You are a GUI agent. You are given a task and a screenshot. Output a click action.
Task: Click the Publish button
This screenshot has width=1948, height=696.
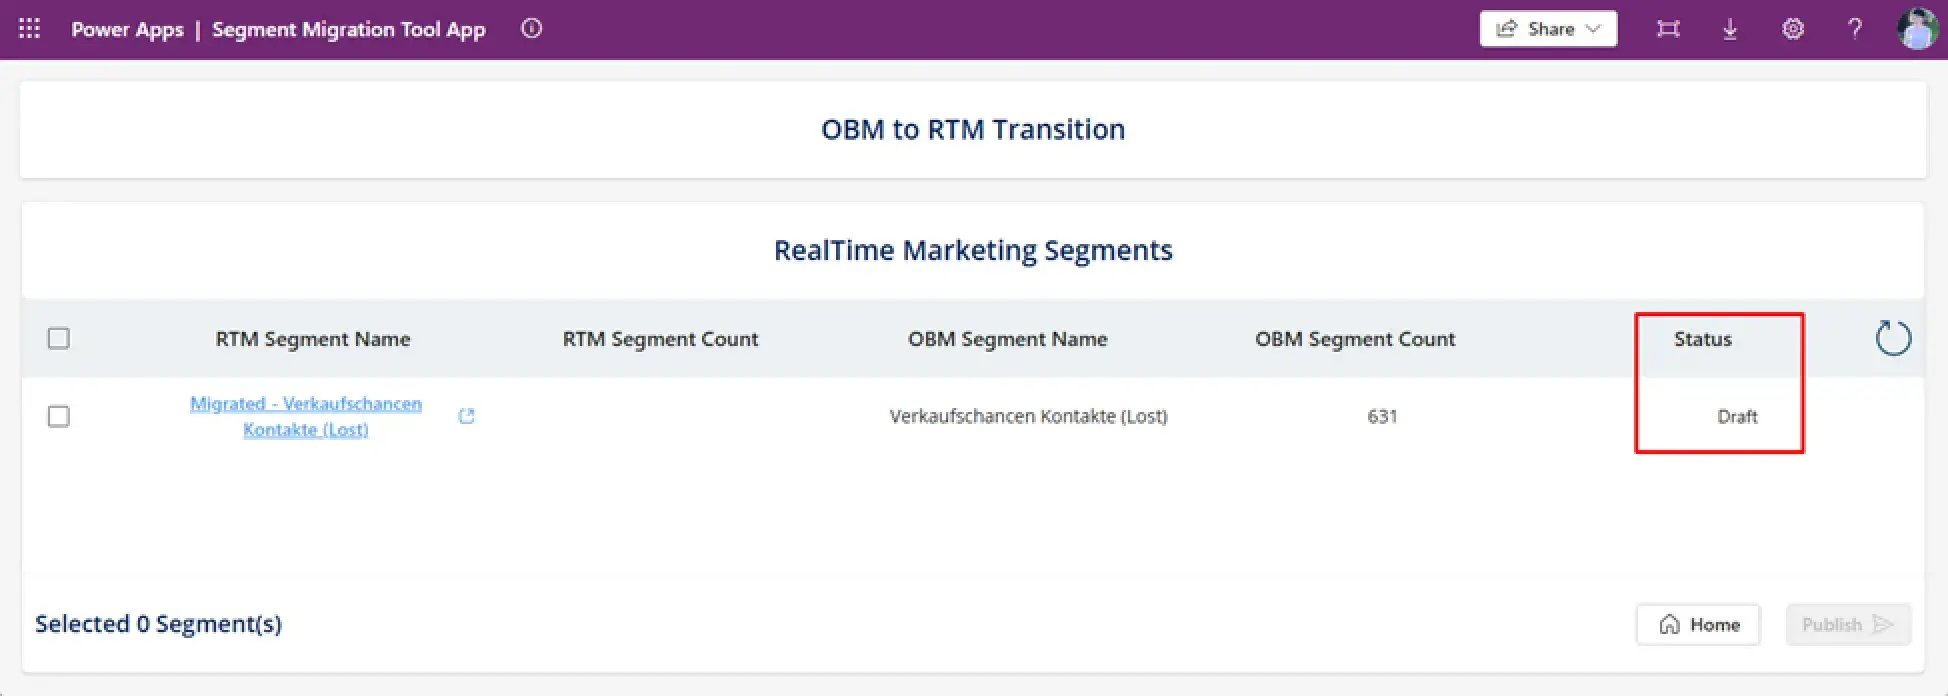point(1848,625)
